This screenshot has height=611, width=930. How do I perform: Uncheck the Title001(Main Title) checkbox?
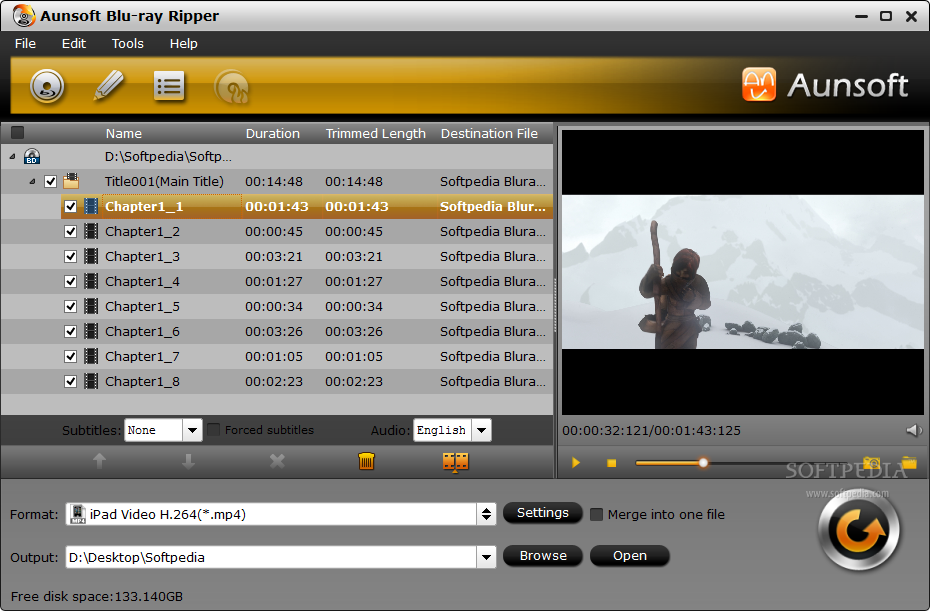point(50,182)
